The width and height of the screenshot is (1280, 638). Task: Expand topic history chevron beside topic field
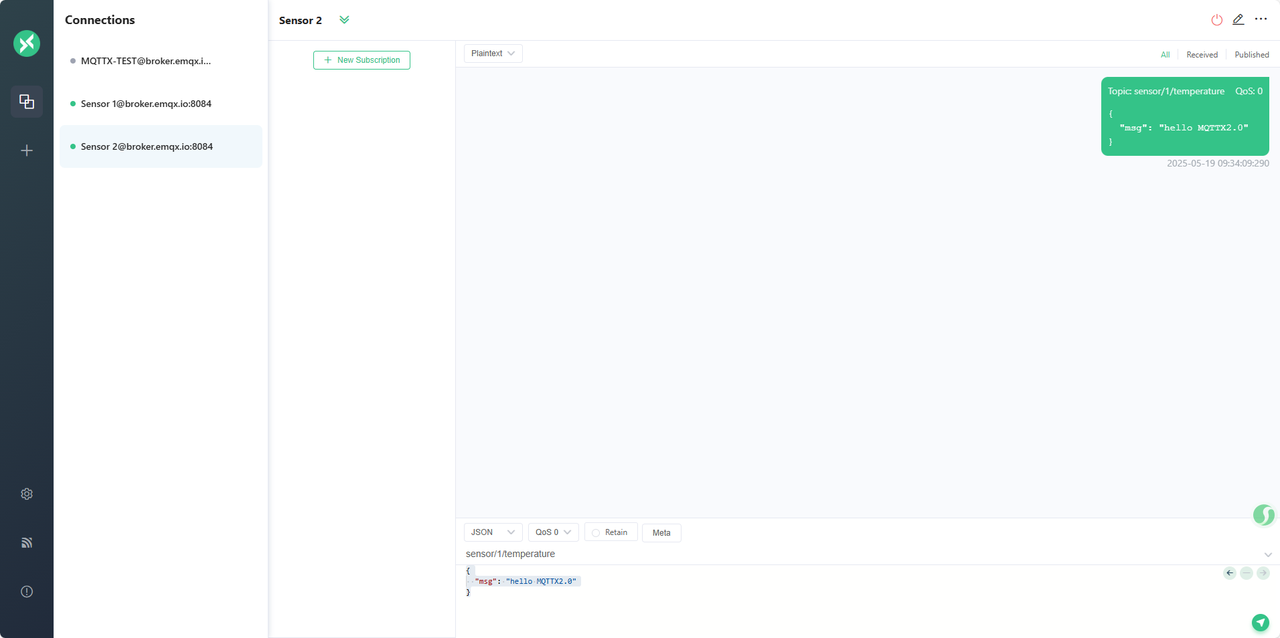coord(1268,554)
